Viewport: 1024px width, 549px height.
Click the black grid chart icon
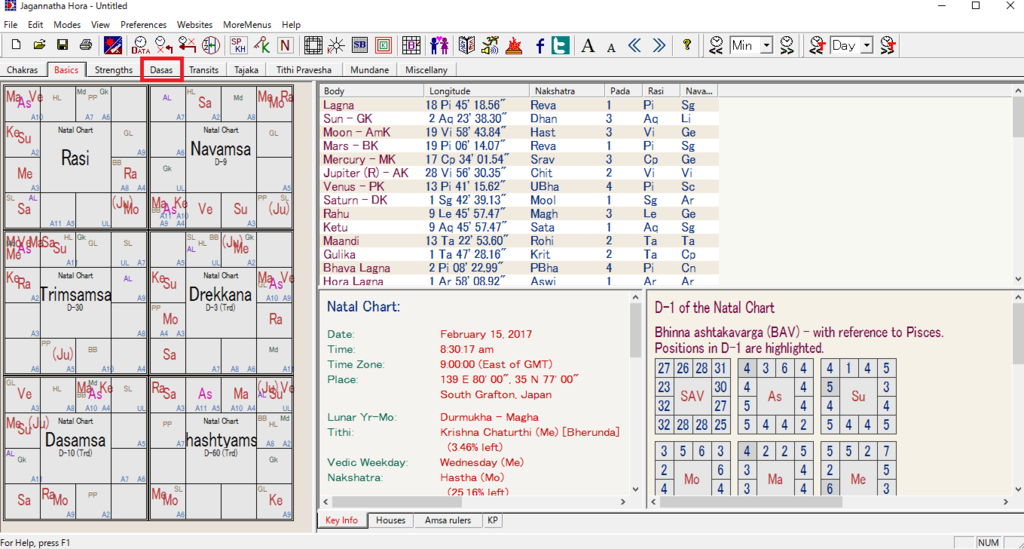coord(313,45)
